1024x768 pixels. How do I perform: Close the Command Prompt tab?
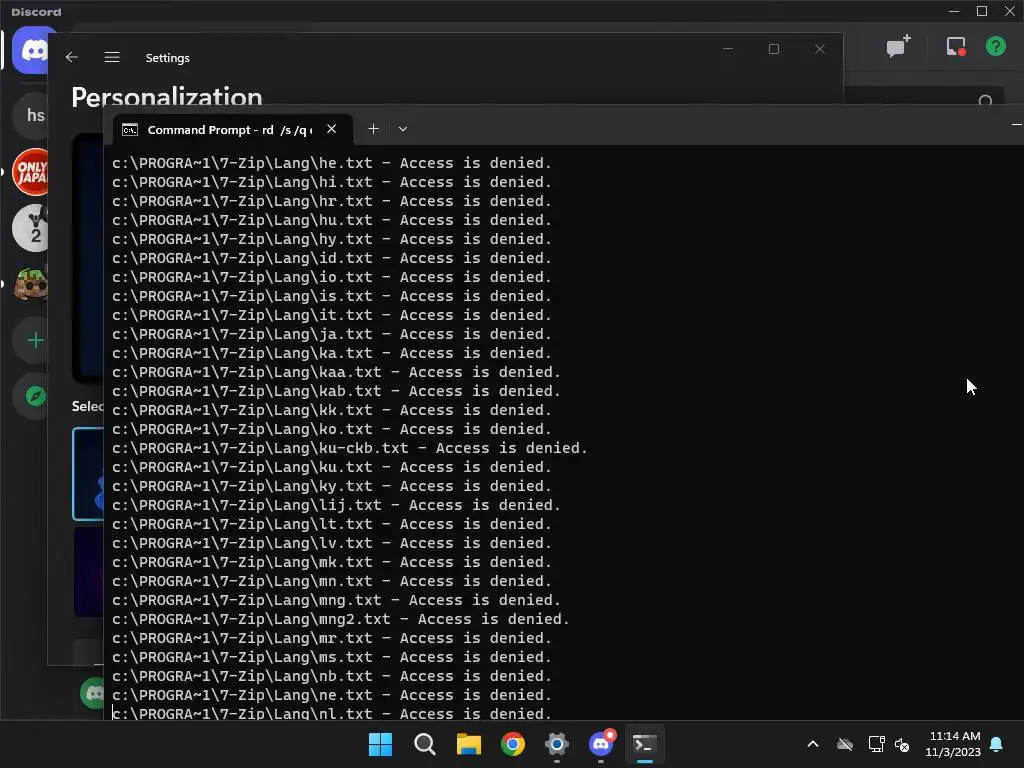(x=331, y=129)
